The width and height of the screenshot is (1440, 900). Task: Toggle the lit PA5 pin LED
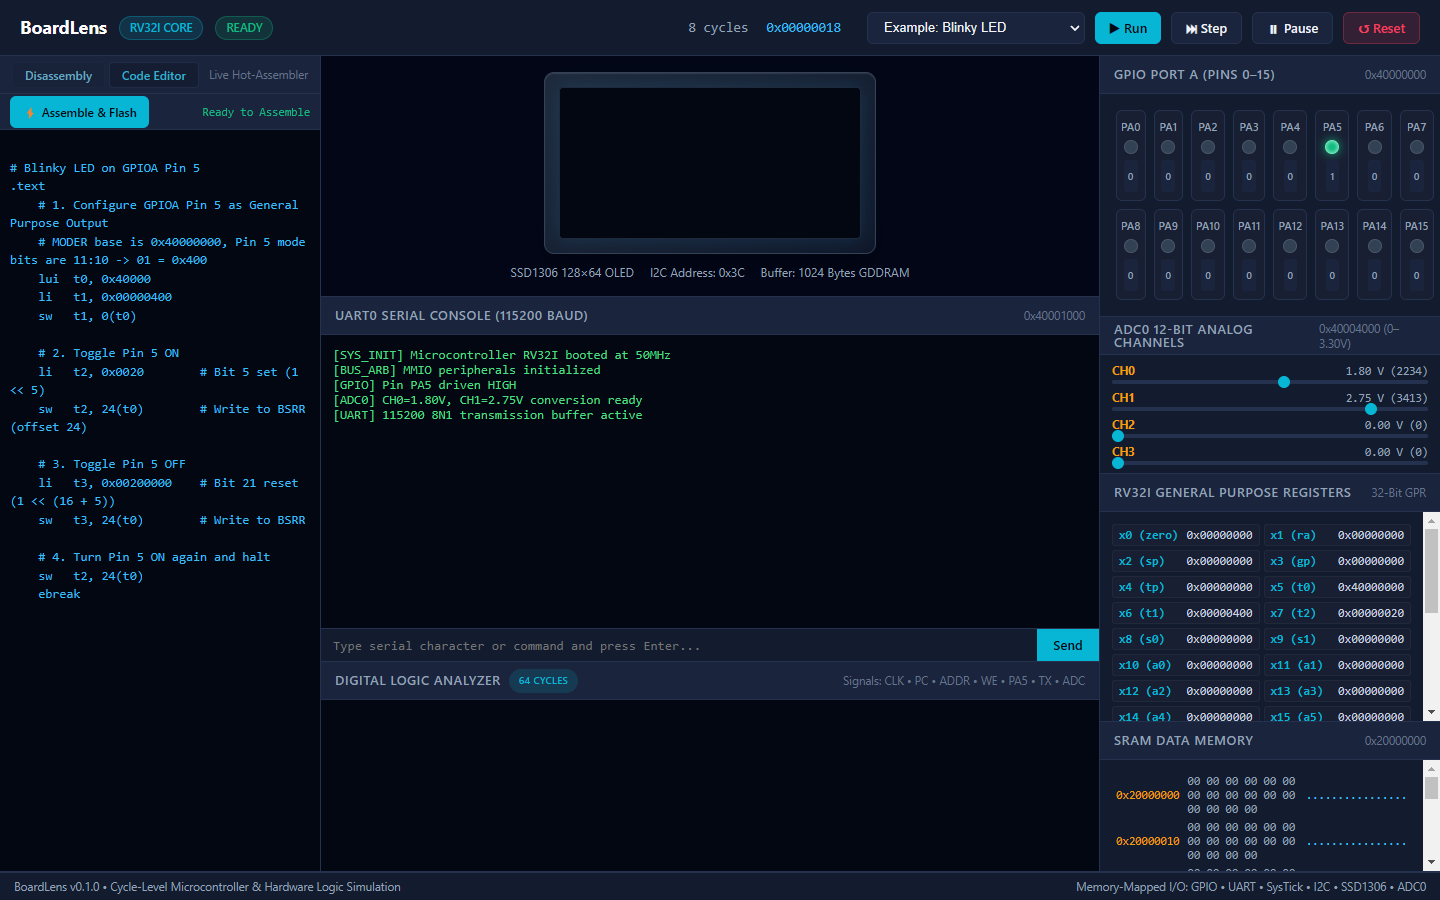coord(1332,147)
